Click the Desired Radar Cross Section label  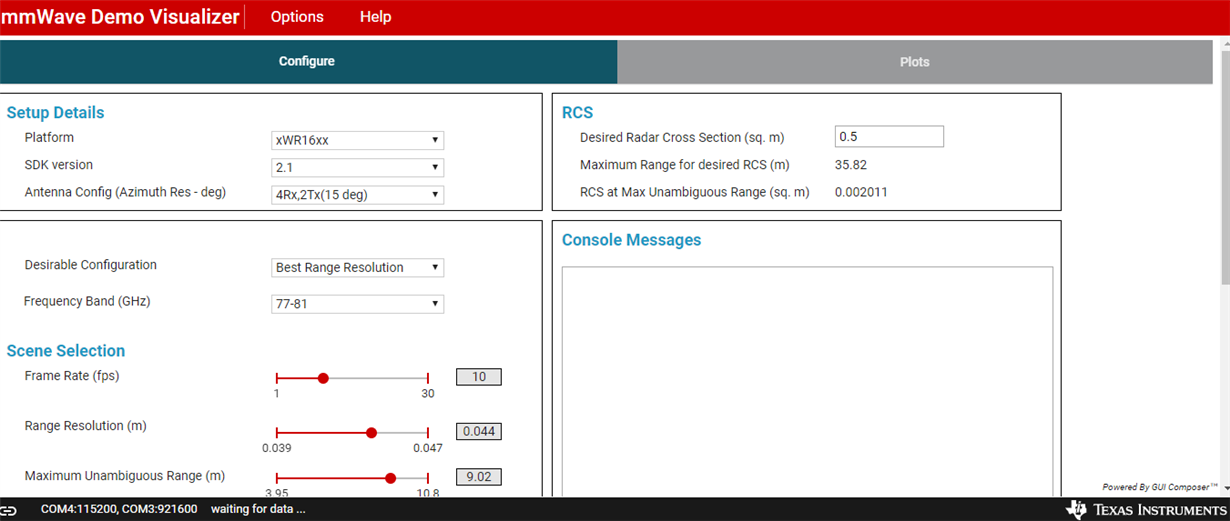pos(682,138)
